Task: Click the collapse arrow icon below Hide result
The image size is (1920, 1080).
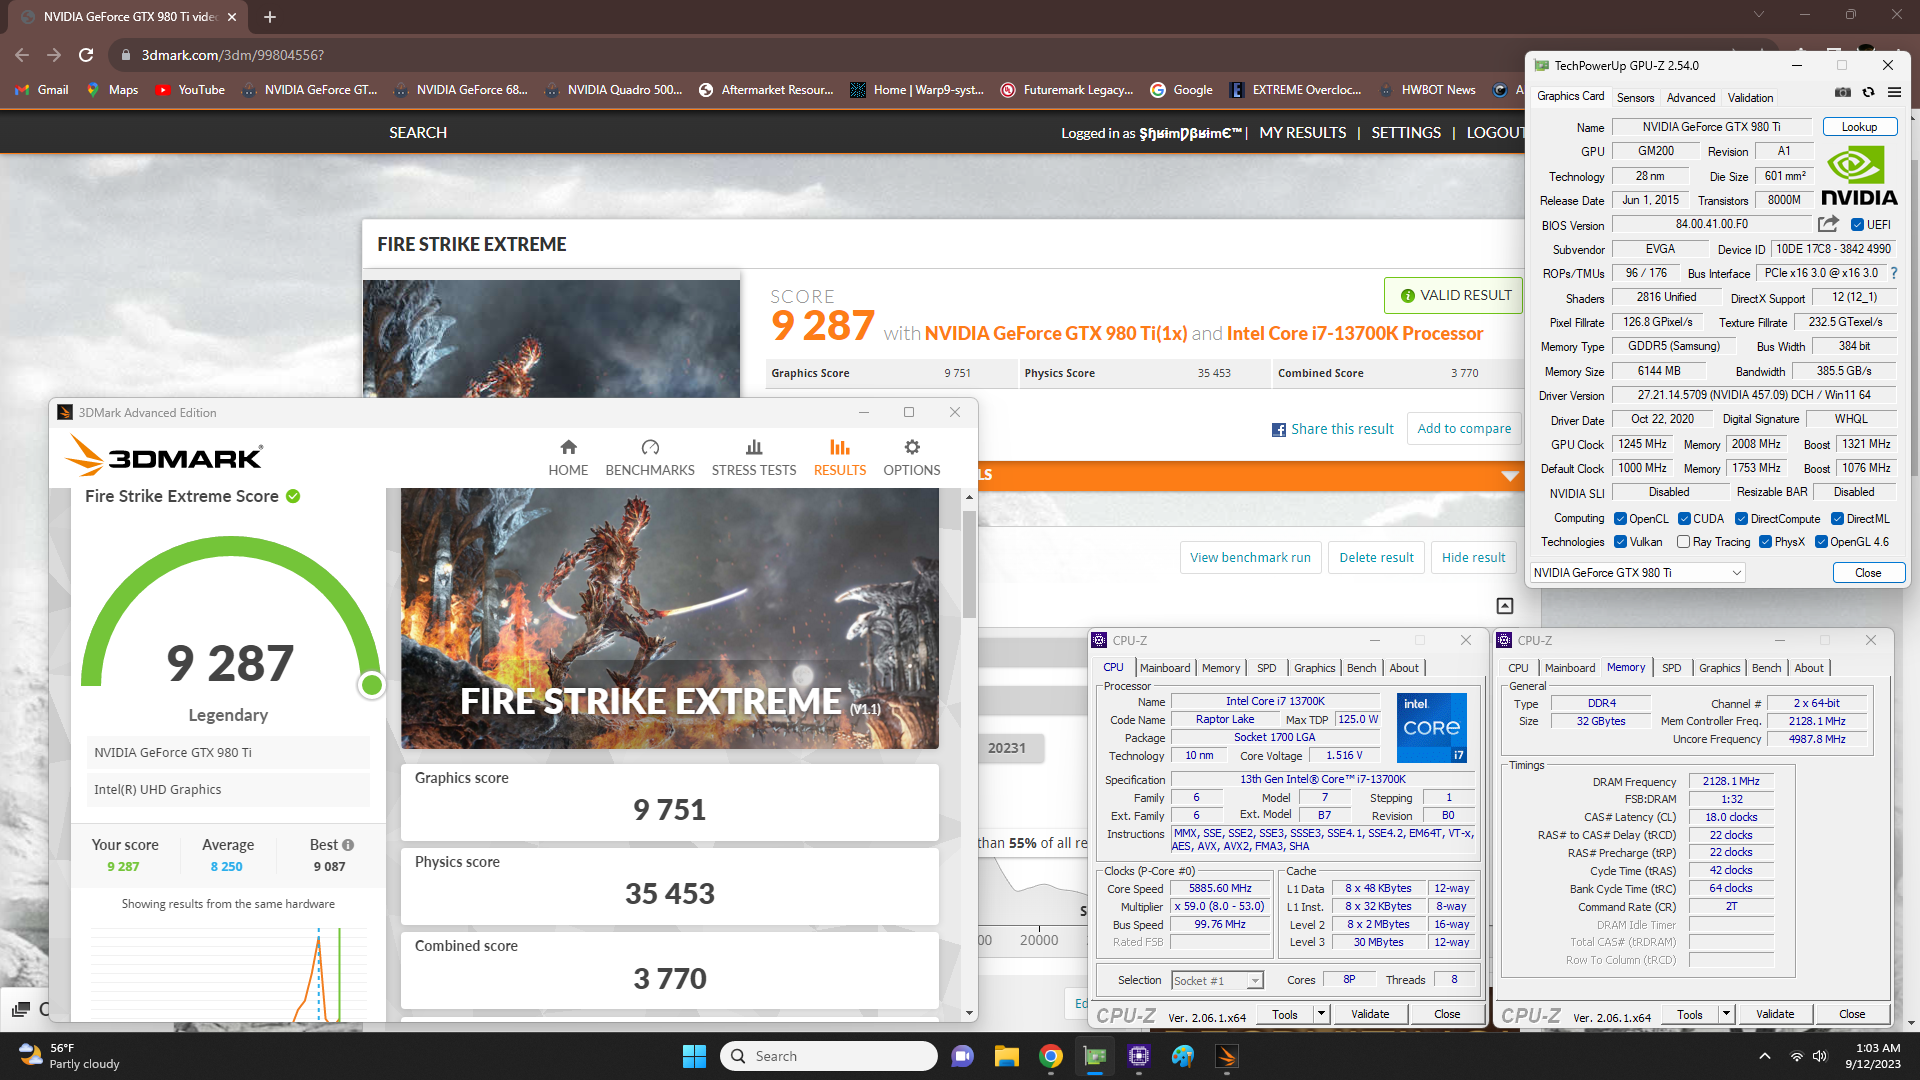Action: [1505, 605]
